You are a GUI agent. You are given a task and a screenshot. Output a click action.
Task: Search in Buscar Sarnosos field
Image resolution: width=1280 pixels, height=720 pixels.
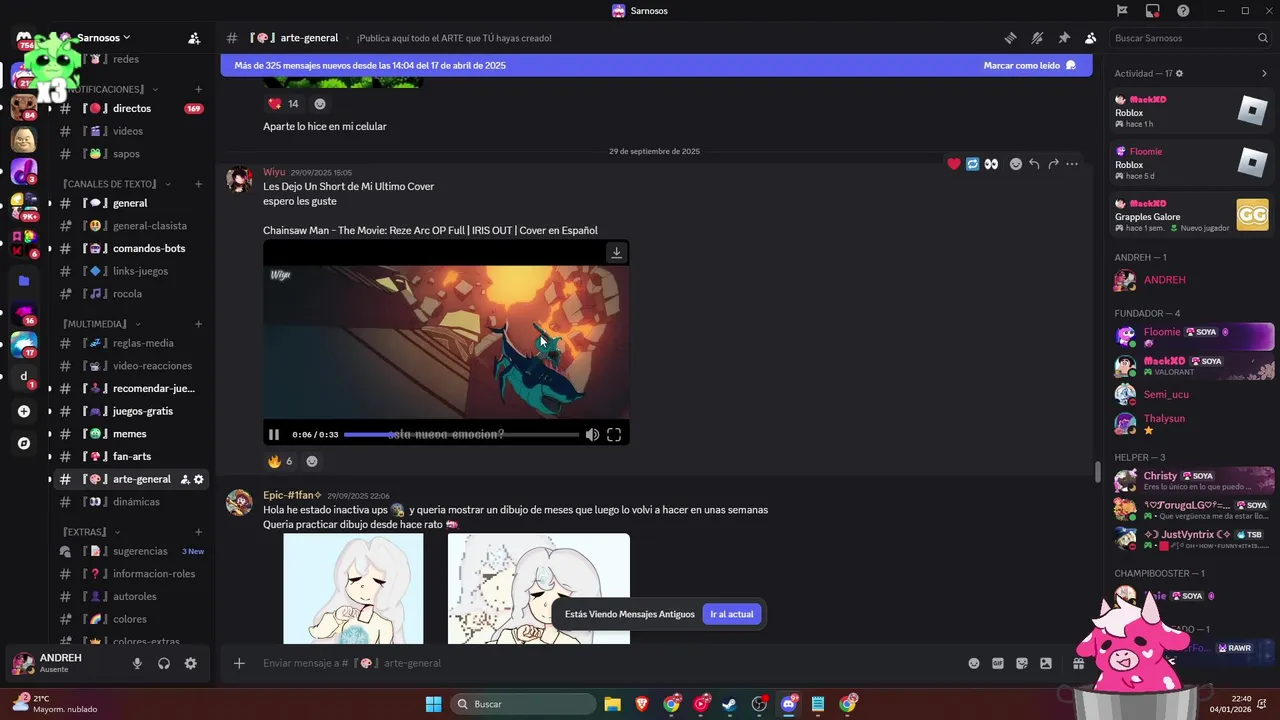point(1190,38)
